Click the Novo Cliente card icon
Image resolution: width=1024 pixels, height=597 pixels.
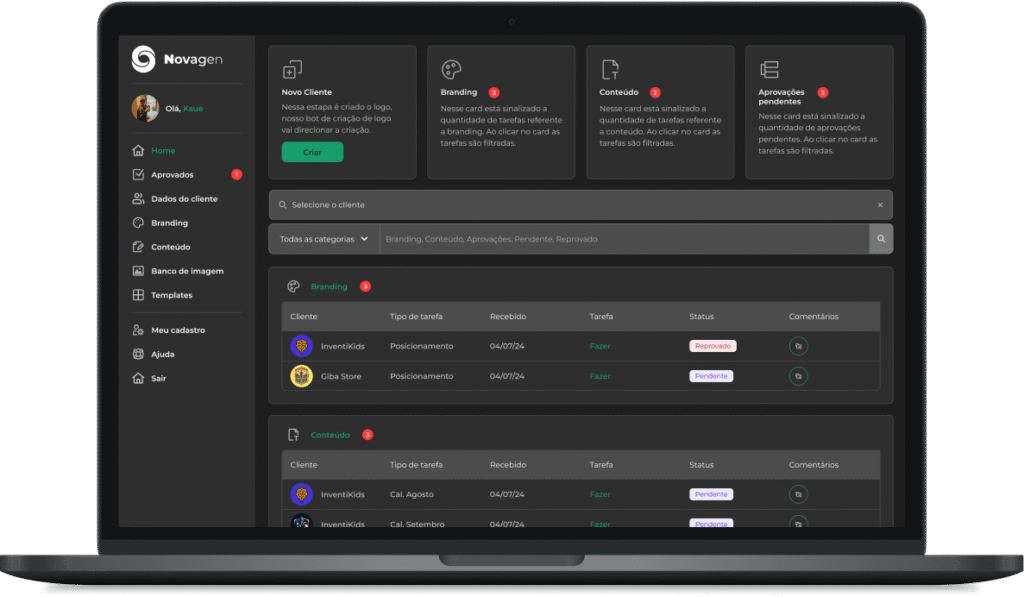tap(292, 69)
